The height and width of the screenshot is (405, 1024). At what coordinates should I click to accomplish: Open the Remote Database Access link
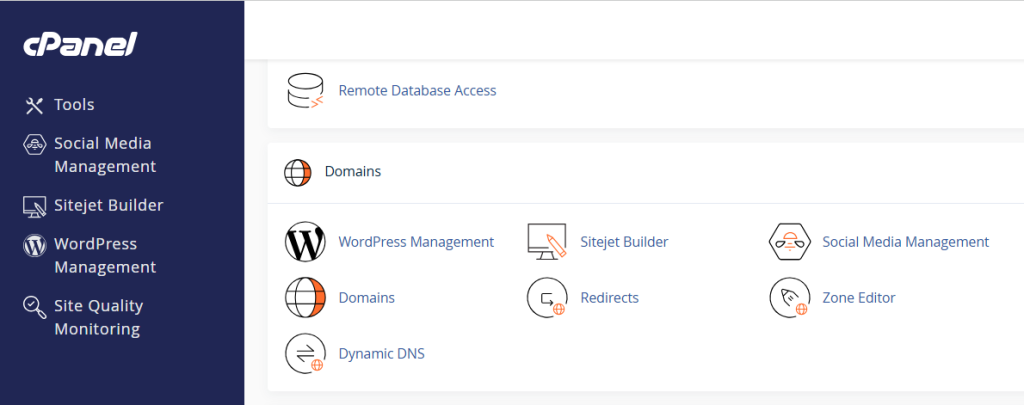tap(417, 90)
